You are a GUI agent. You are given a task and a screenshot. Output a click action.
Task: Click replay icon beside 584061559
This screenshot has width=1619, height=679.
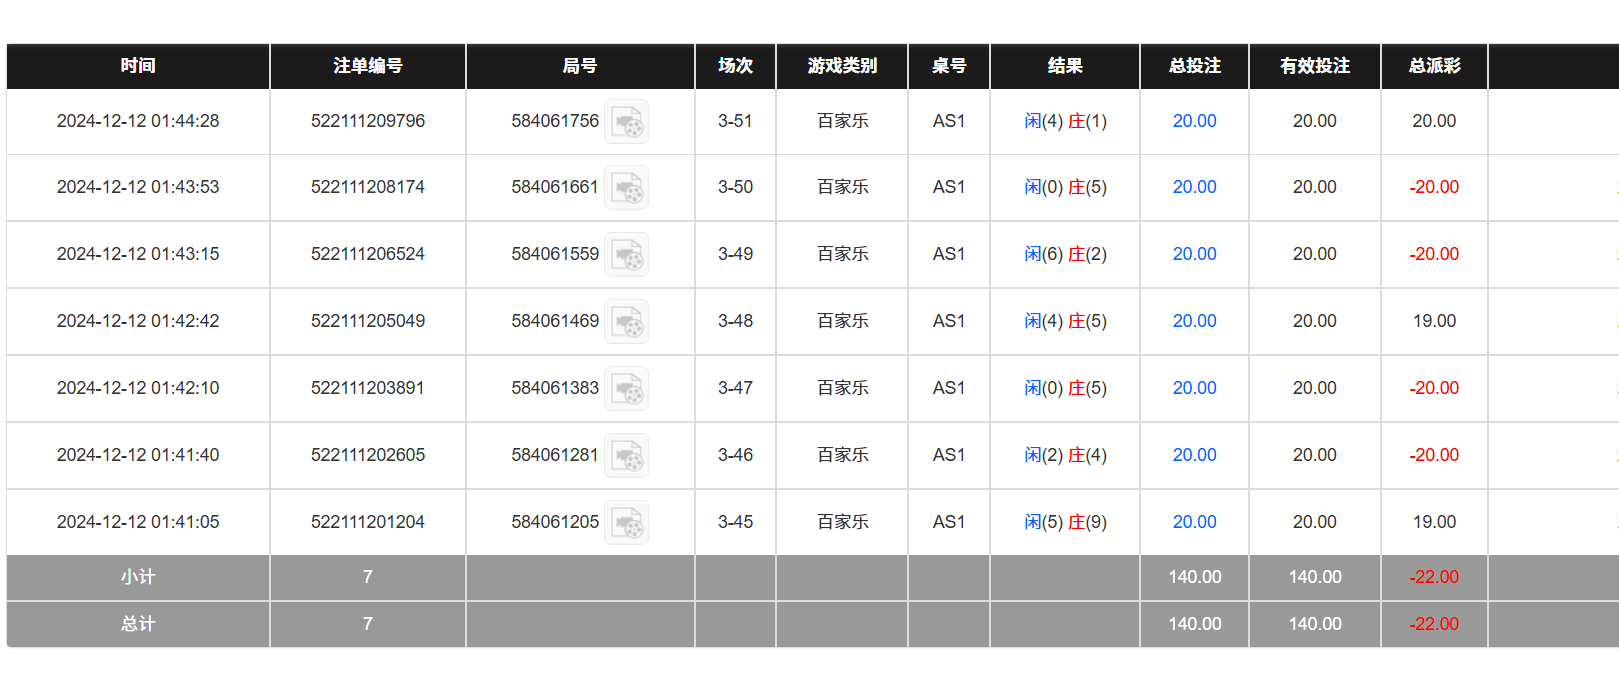627,255
